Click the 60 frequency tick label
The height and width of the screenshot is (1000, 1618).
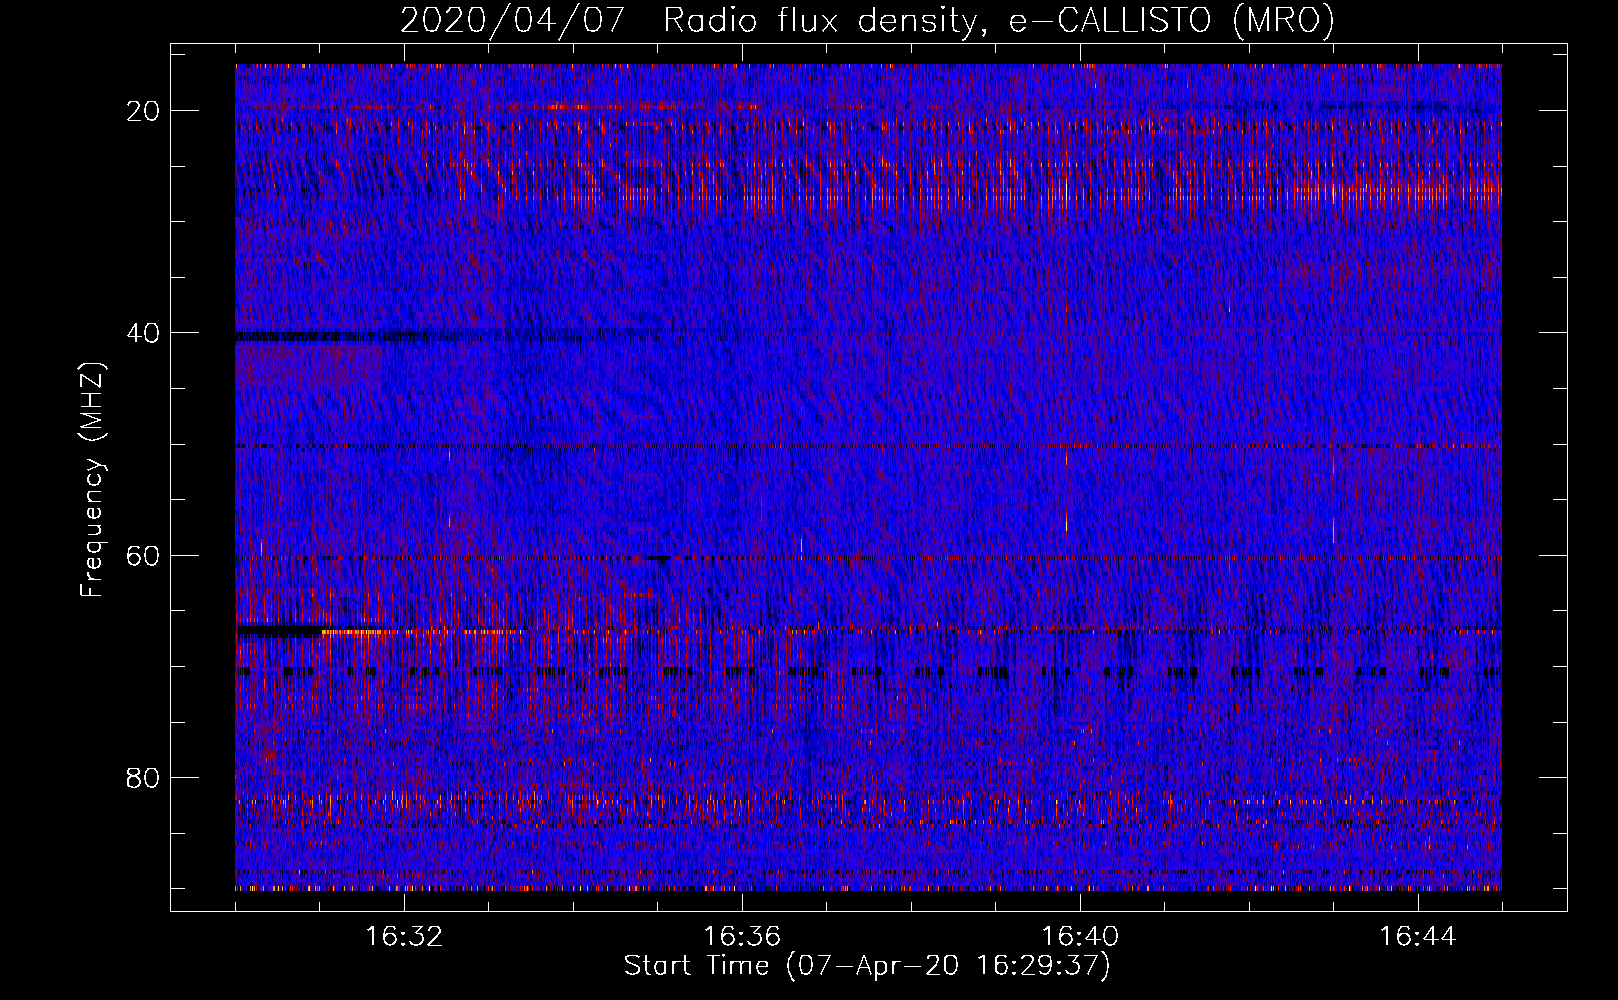144,555
